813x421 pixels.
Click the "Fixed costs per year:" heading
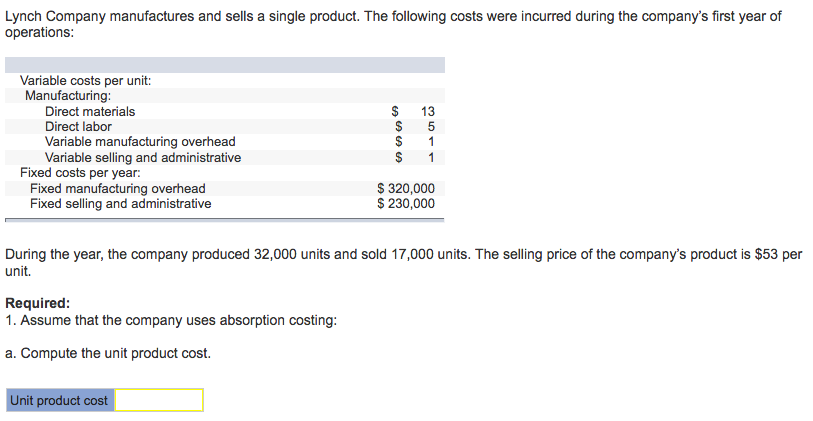[80, 172]
